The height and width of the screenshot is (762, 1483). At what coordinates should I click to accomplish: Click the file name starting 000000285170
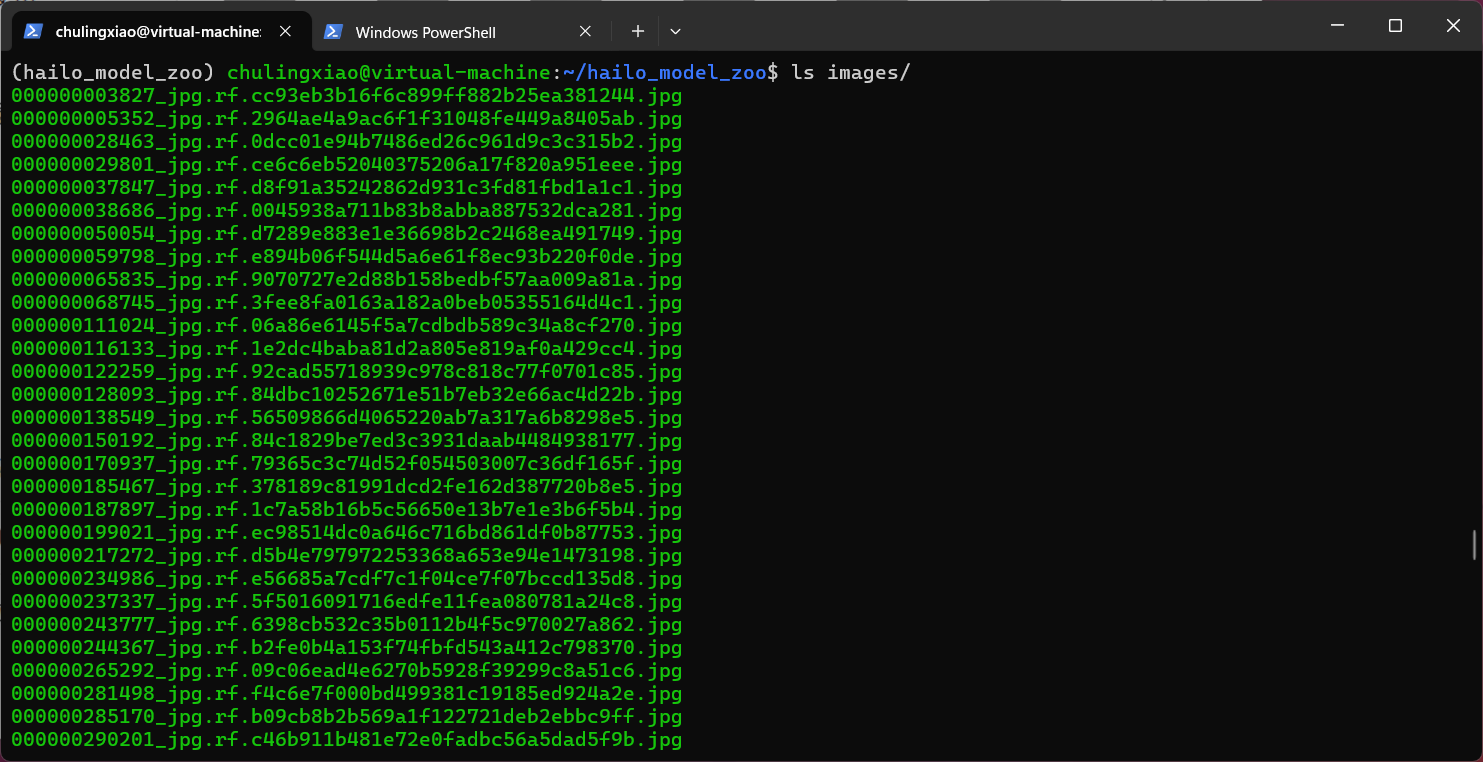point(347,717)
